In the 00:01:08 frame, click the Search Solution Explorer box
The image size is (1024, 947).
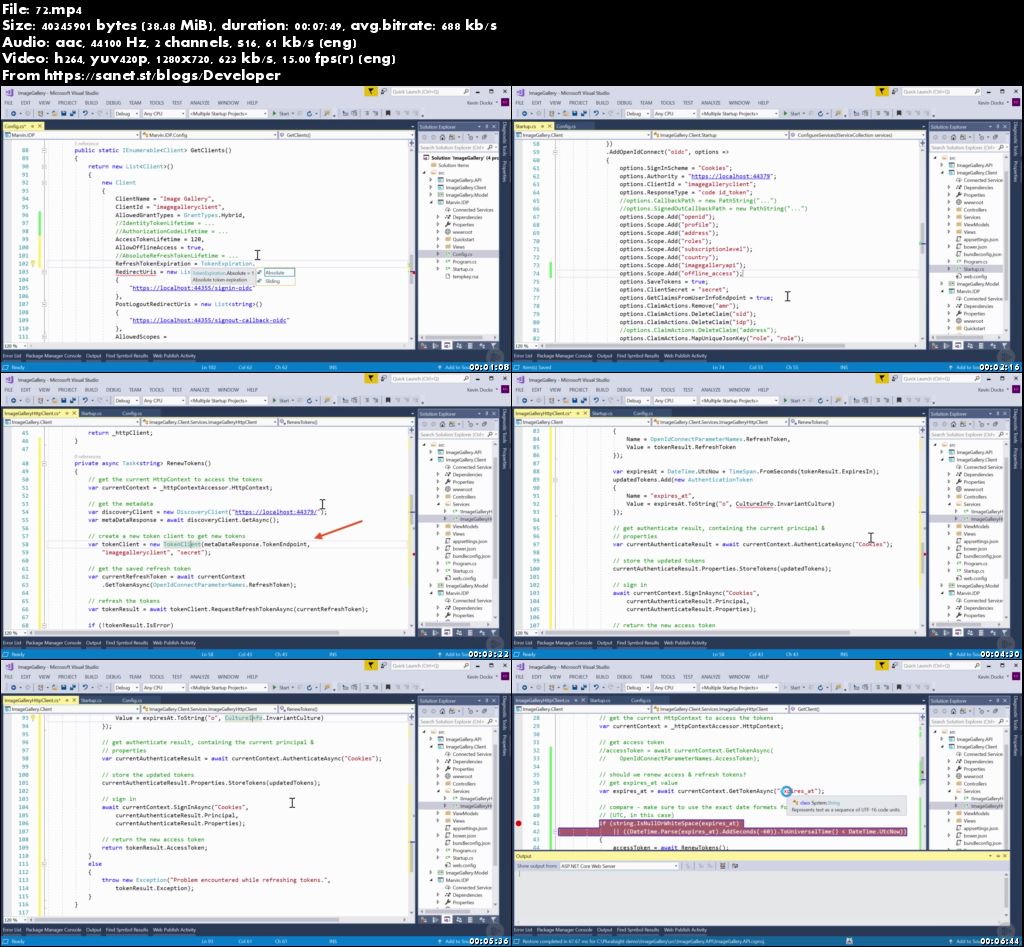pos(457,148)
